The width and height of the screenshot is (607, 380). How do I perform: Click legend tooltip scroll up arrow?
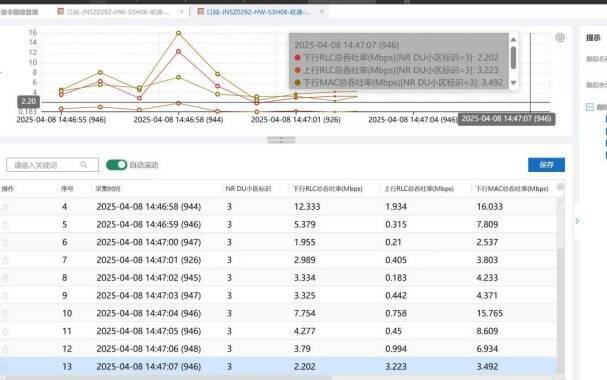513,39
